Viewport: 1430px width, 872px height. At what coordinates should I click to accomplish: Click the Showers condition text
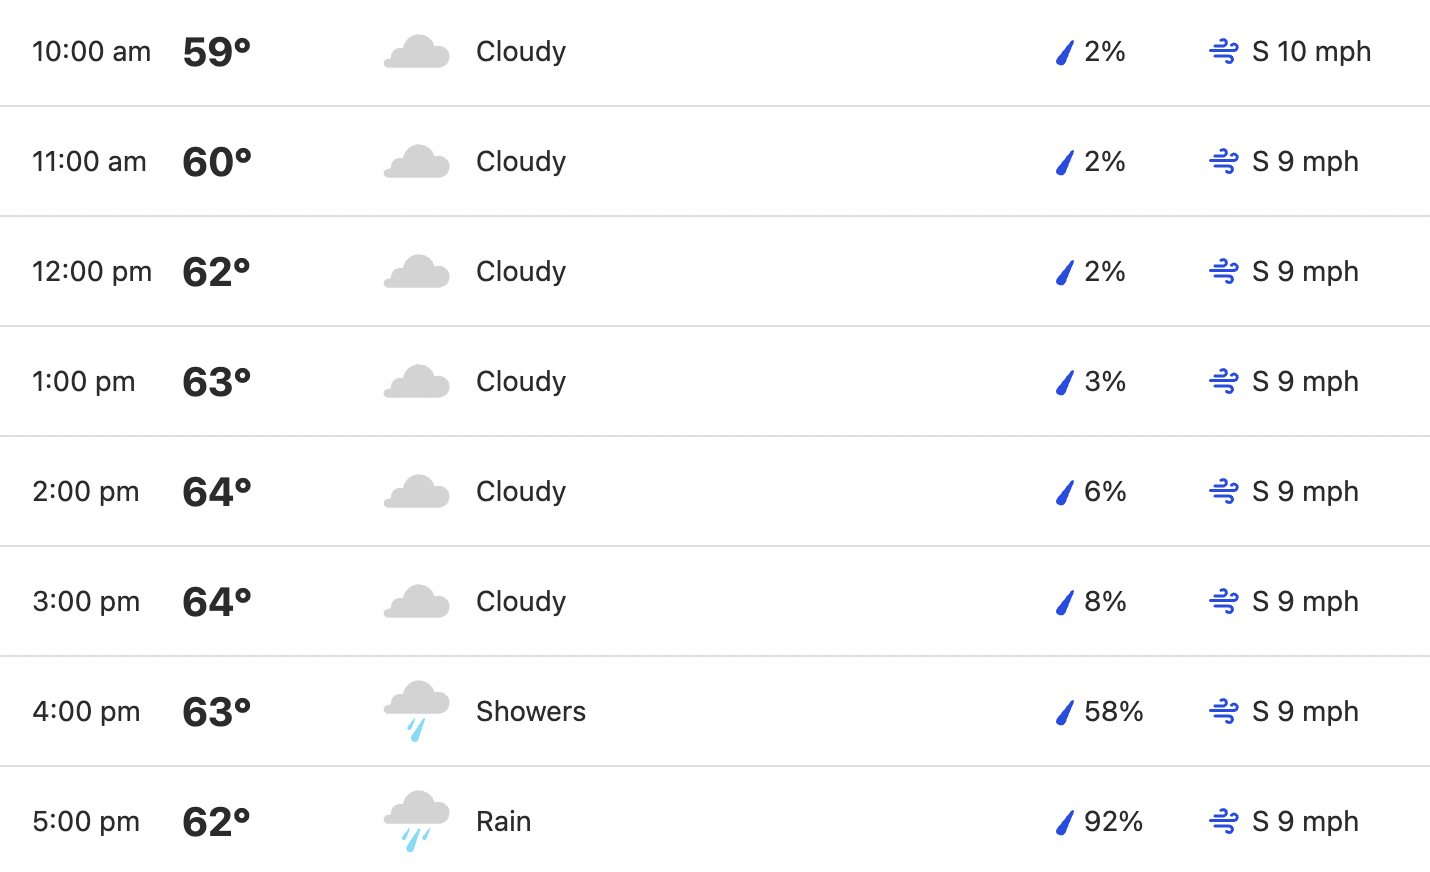click(531, 711)
